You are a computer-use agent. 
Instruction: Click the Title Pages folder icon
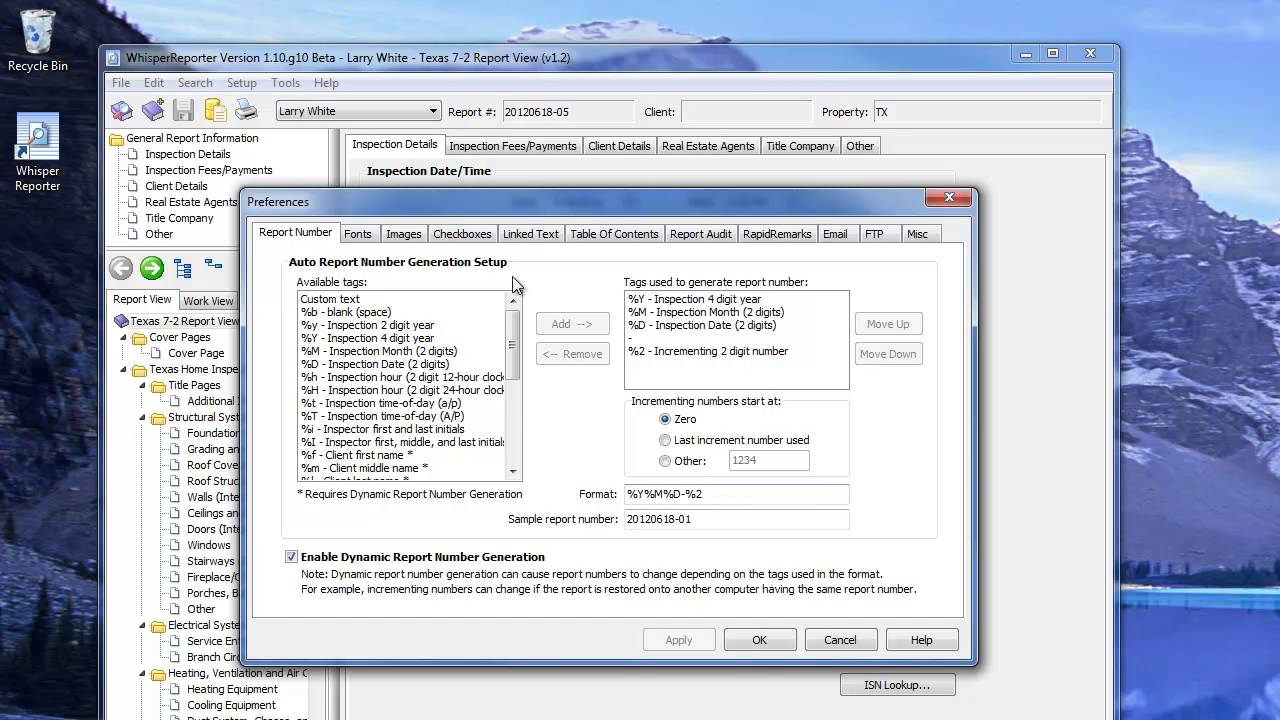point(158,386)
